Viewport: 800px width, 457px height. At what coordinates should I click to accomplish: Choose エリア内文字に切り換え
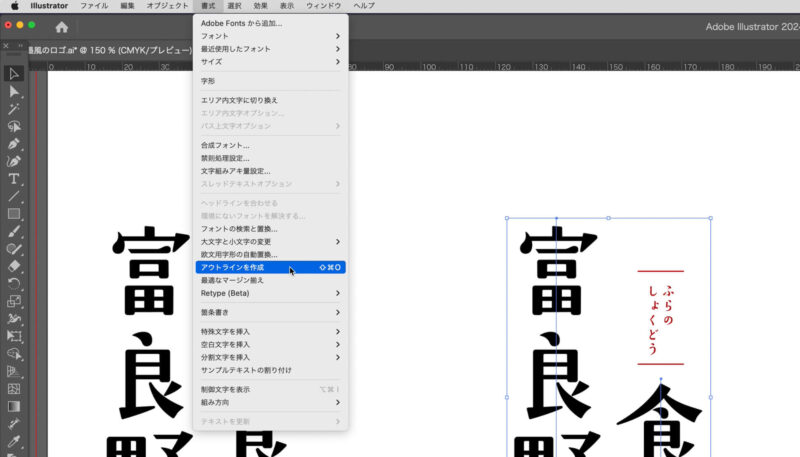(x=270, y=100)
